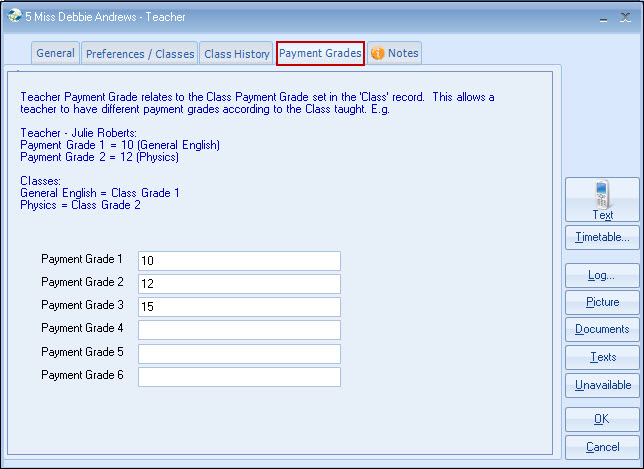Viewport: 644px width, 469px height.
Task: Go to the Class History tab
Action: click(x=236, y=53)
